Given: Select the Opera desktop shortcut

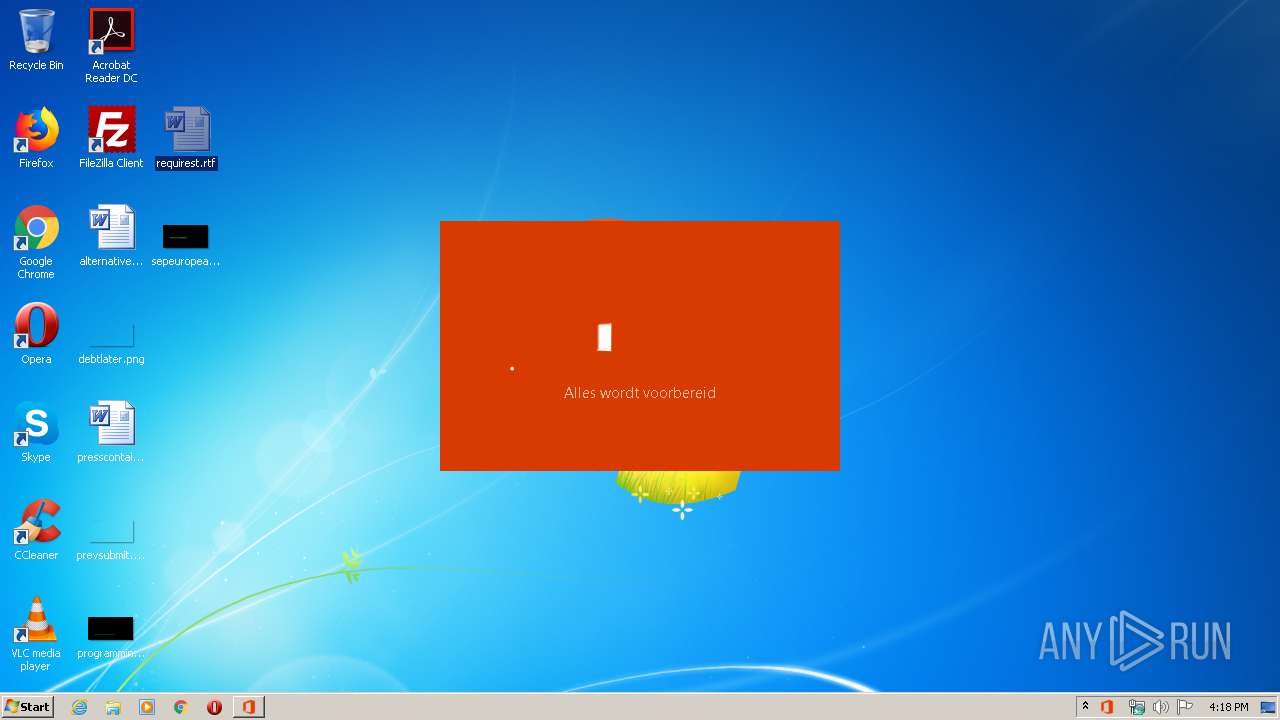Looking at the screenshot, I should pos(36,334).
